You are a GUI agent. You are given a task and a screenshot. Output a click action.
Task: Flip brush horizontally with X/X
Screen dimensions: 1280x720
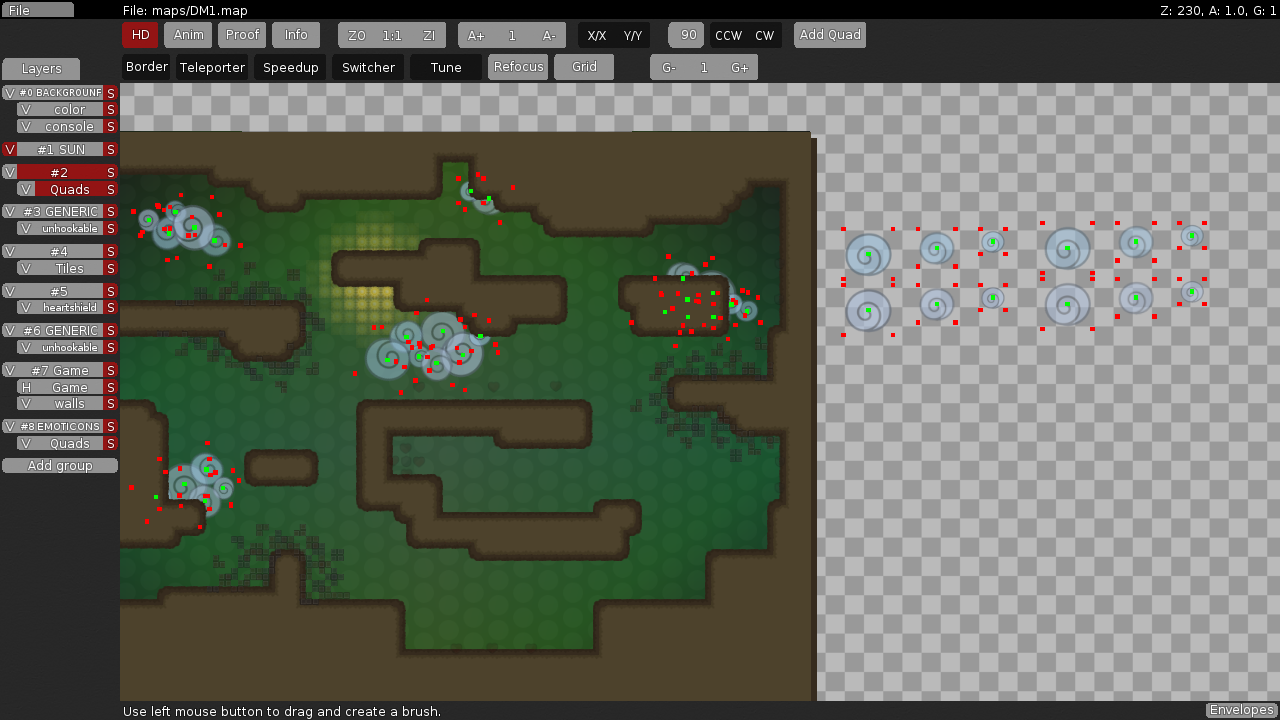pos(596,36)
